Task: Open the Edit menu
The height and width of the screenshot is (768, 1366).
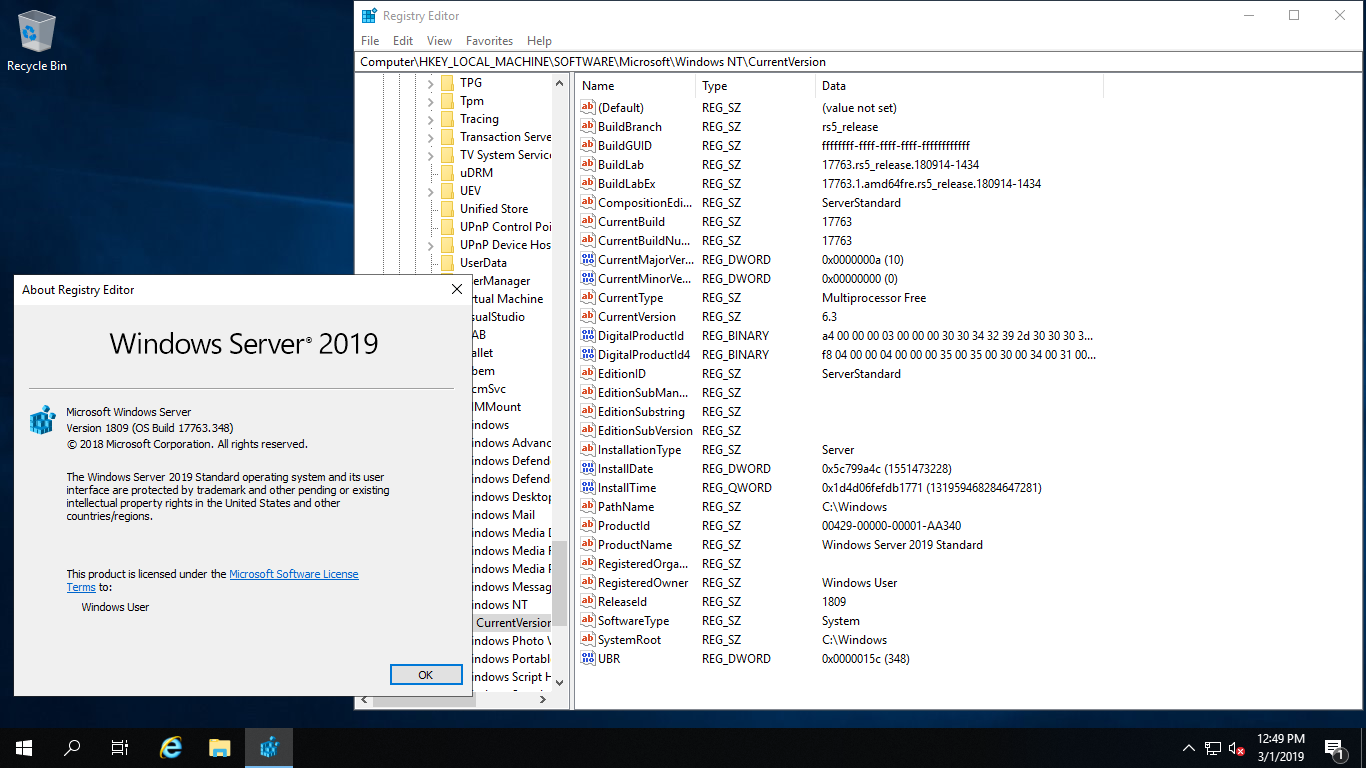Action: (403, 41)
